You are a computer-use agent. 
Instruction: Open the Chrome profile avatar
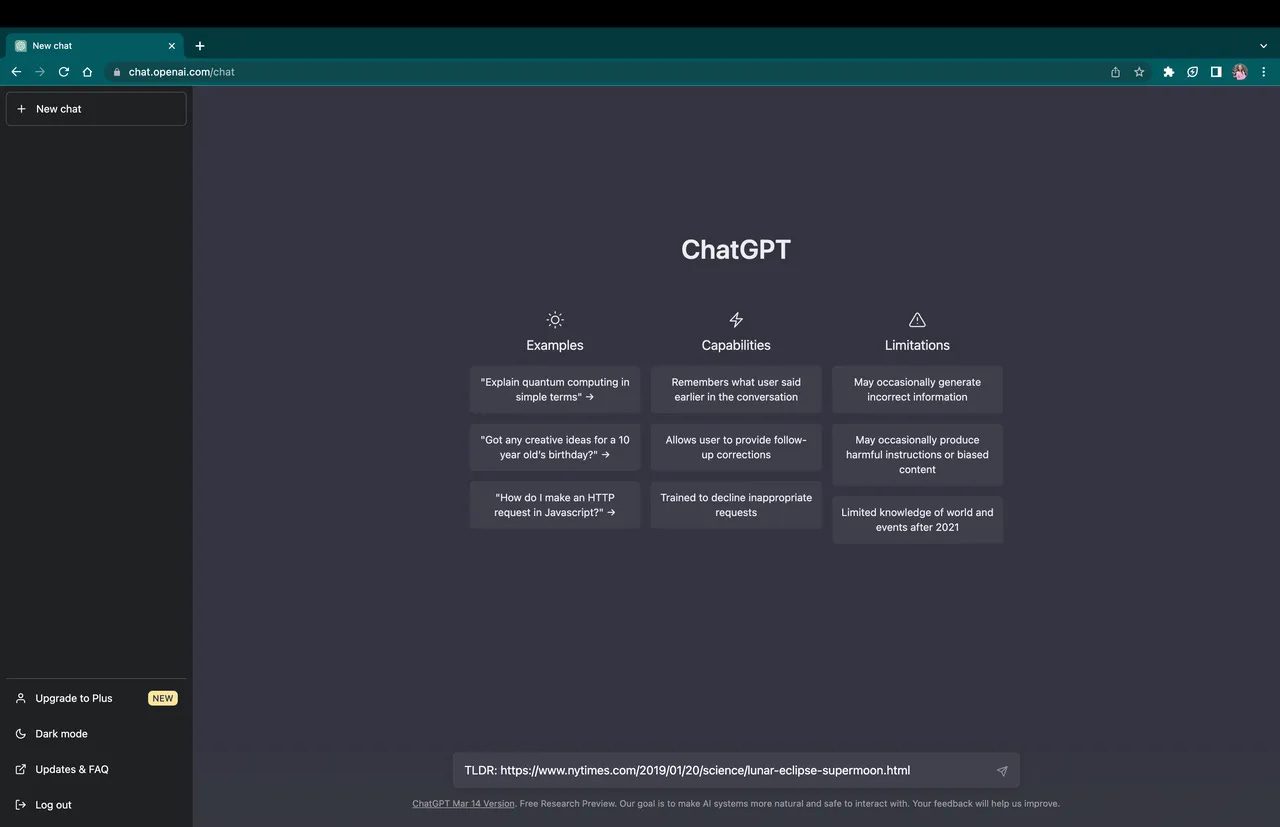(1240, 72)
